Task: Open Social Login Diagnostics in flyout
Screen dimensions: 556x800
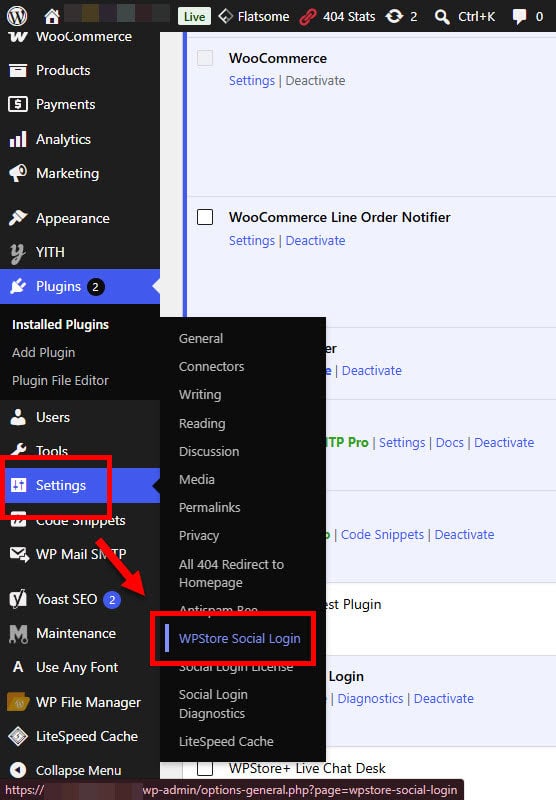Action: pyautogui.click(x=213, y=704)
